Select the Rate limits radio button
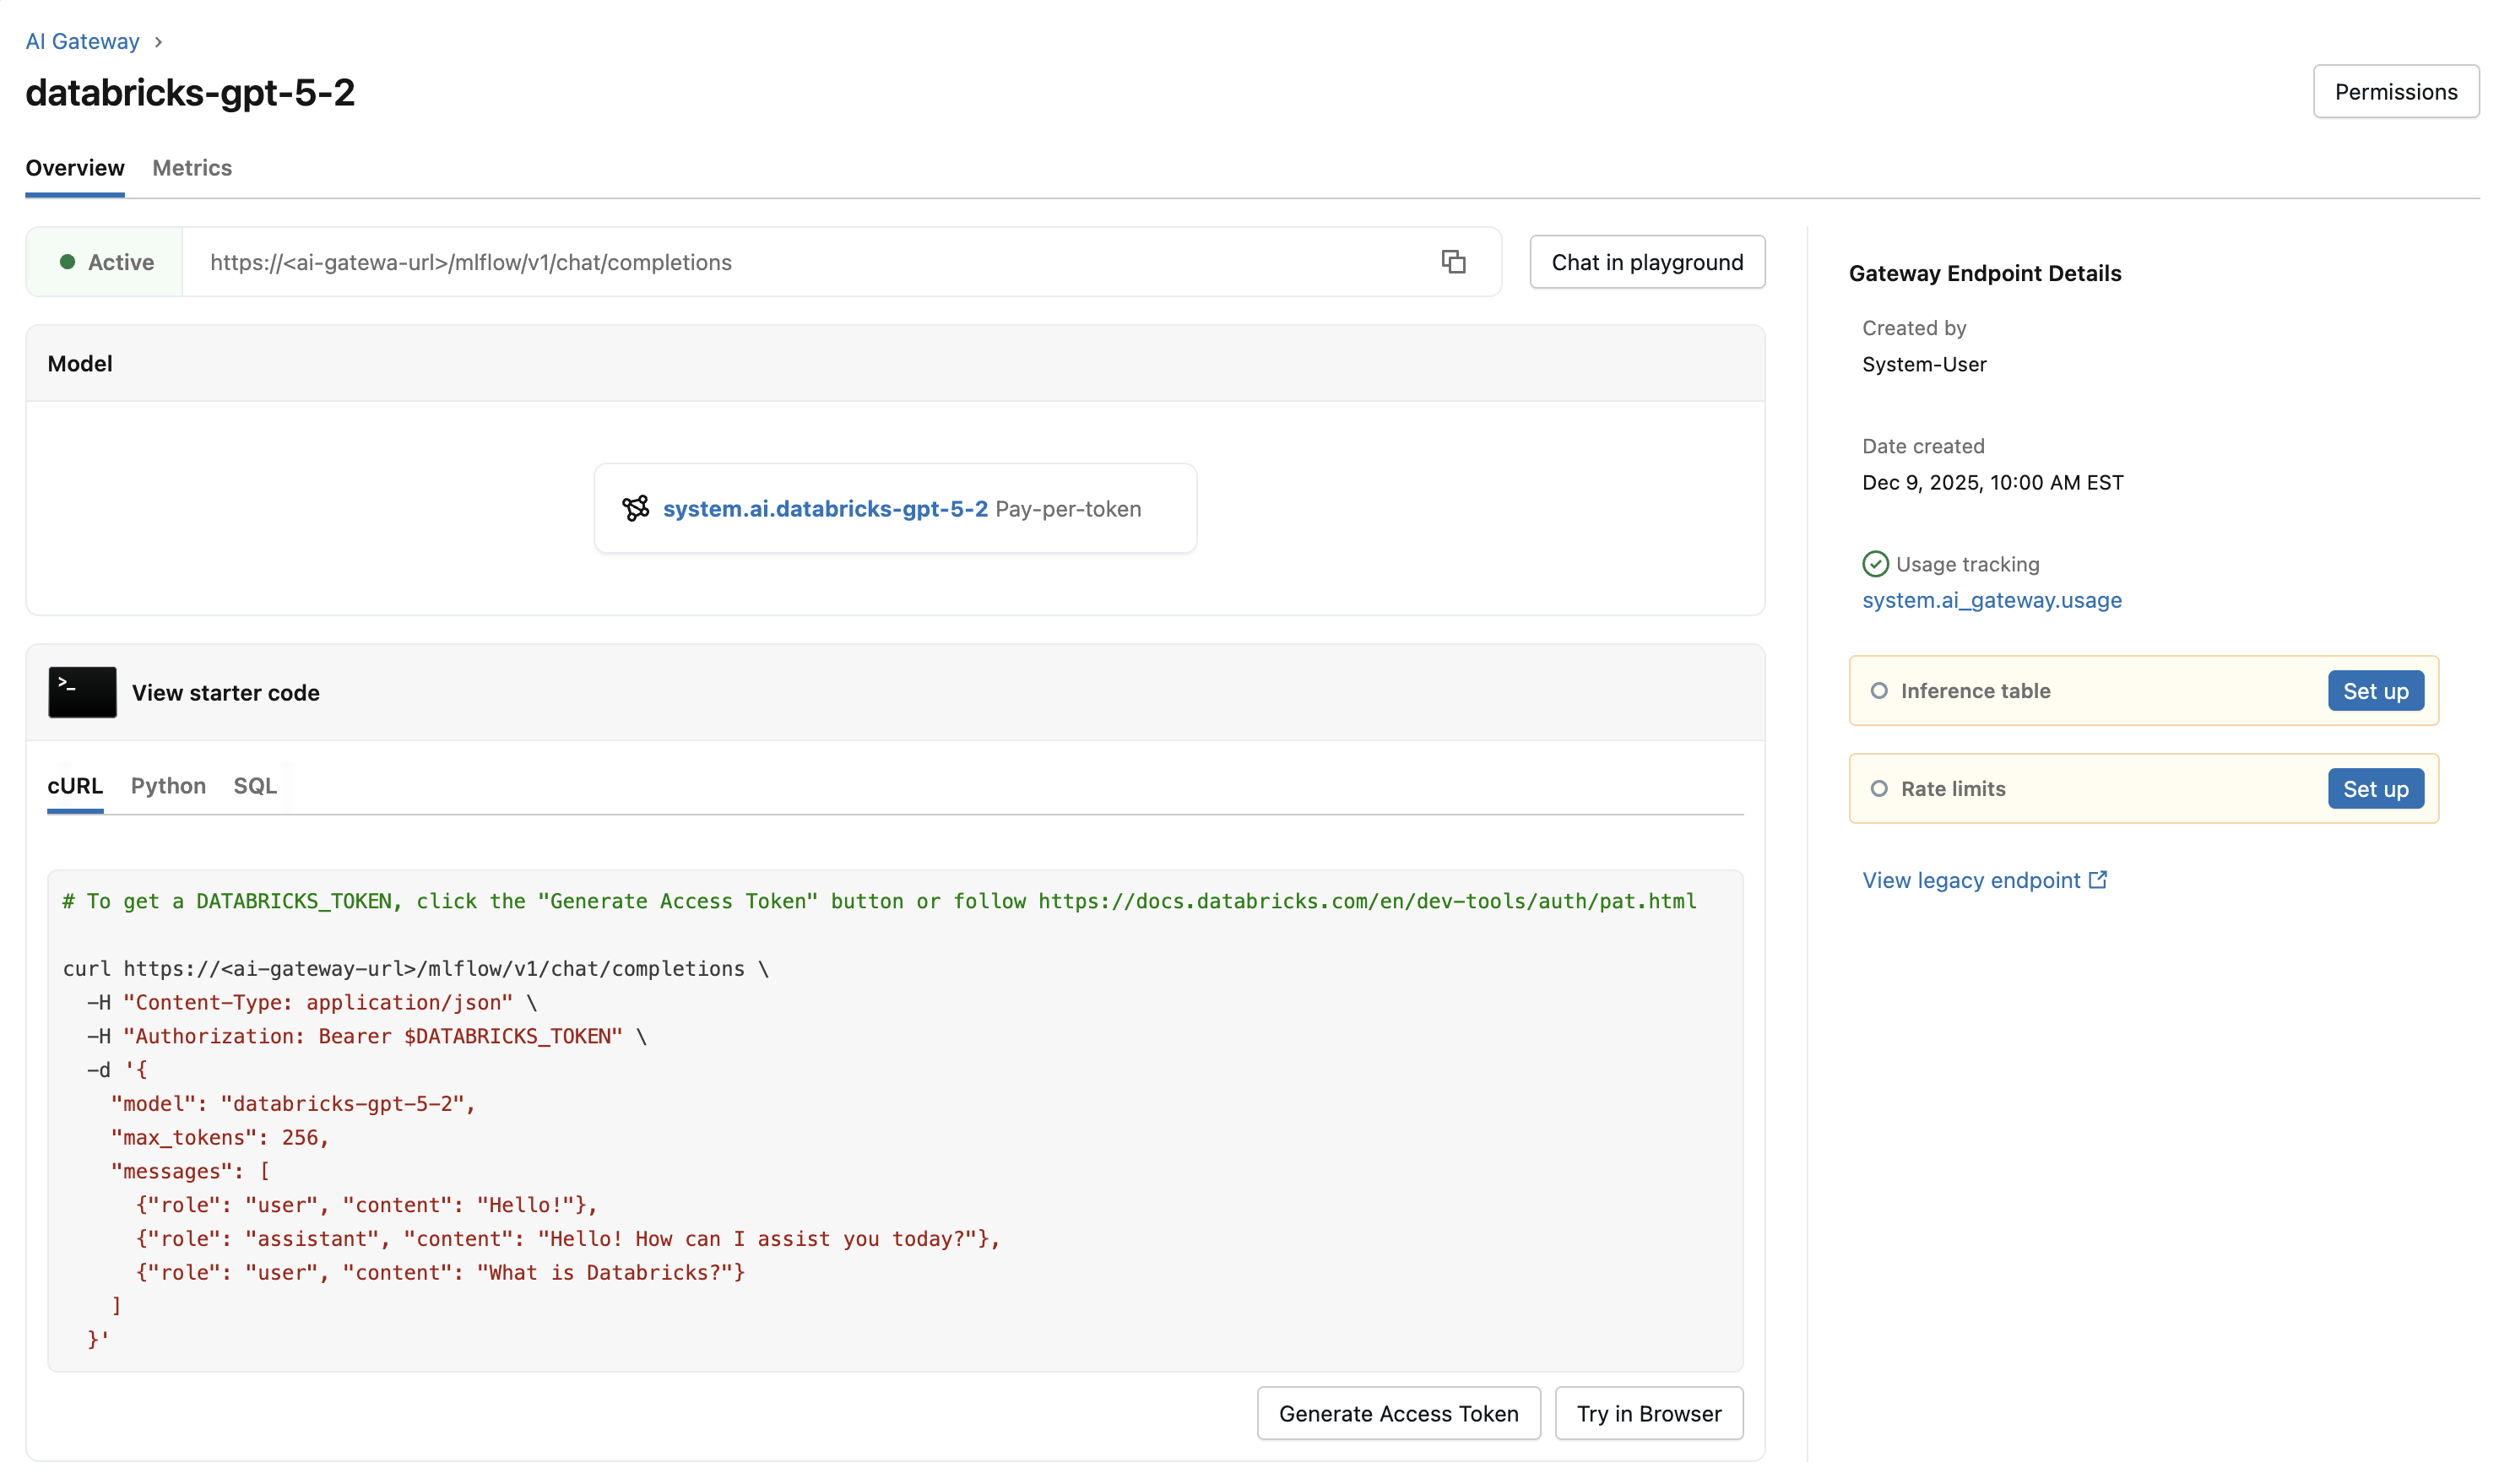The image size is (2499, 1484). click(x=1881, y=788)
